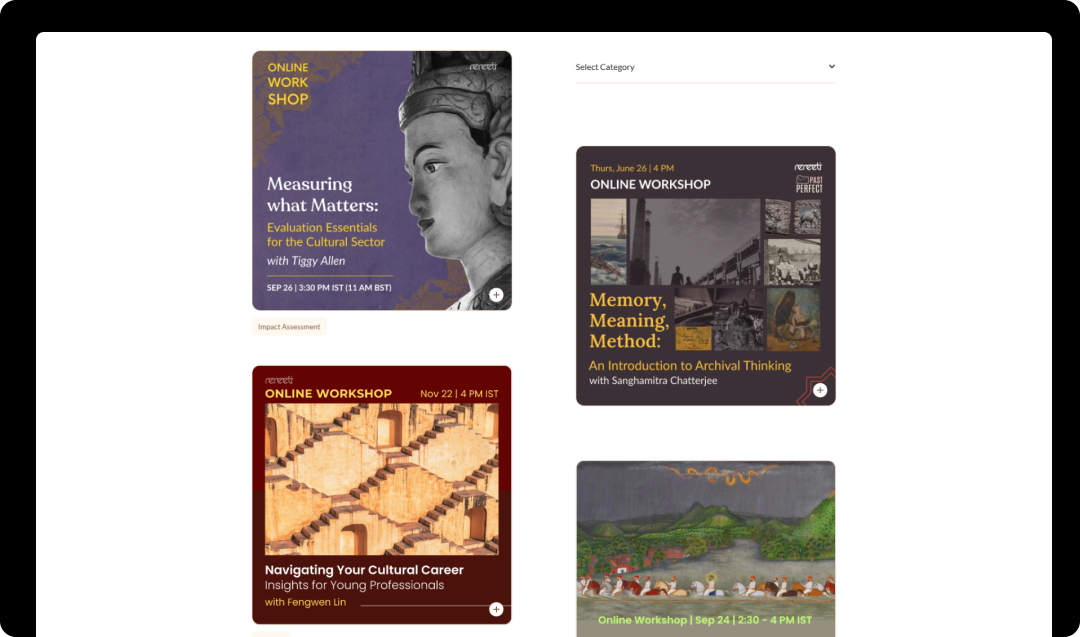Click plus icon on Measuring what Matters card
The width and height of the screenshot is (1080, 637).
click(x=496, y=295)
